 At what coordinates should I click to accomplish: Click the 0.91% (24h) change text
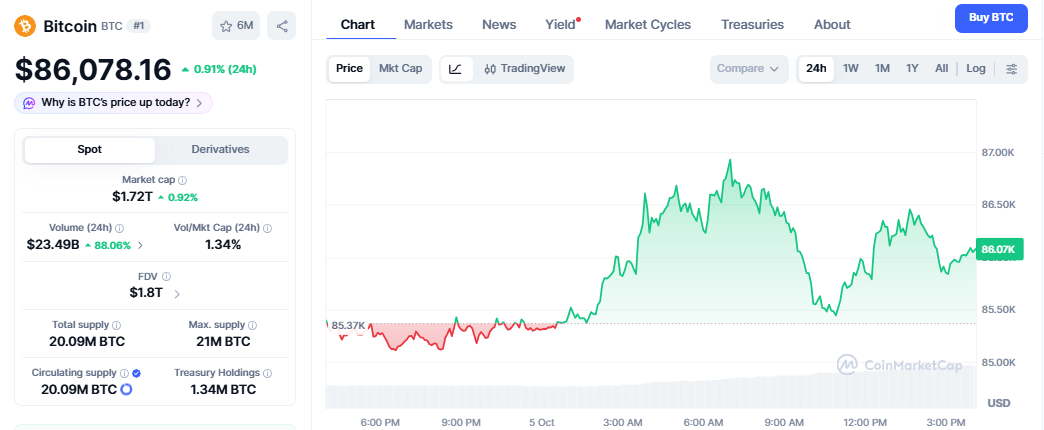pyautogui.click(x=218, y=69)
